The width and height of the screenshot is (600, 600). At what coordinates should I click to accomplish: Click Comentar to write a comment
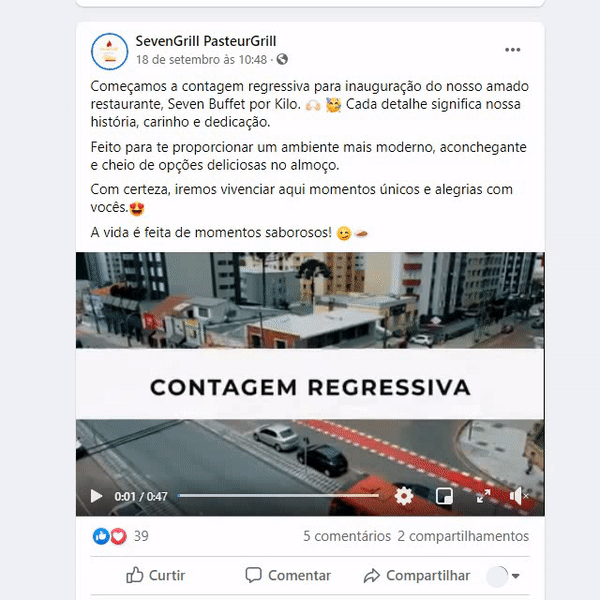pos(288,575)
